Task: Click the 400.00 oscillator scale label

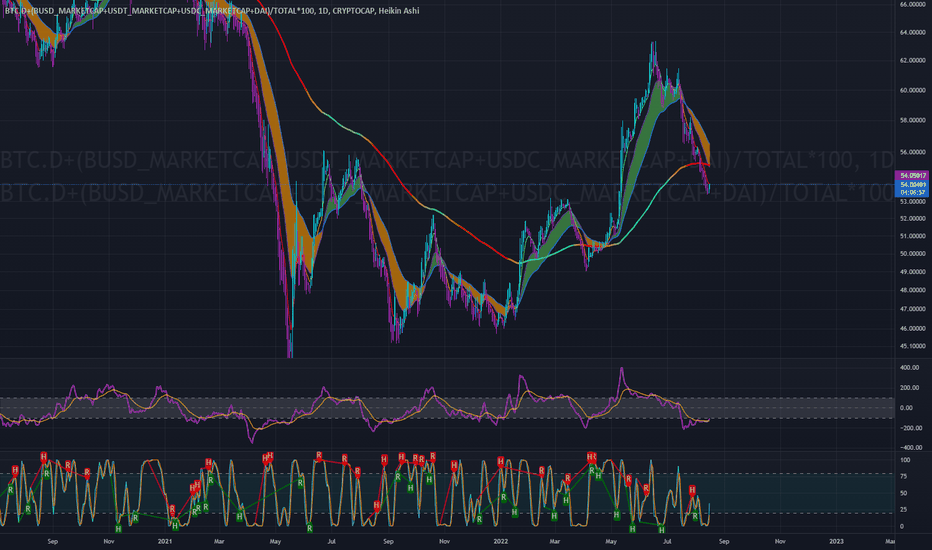Action: (910, 368)
